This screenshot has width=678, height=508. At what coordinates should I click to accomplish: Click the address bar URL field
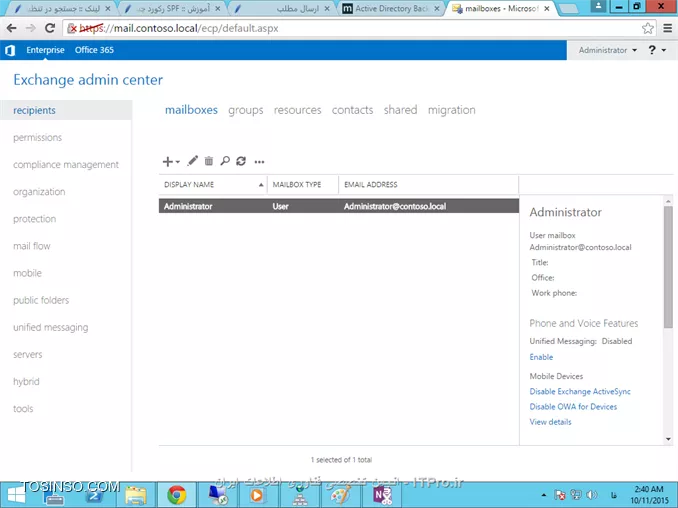pos(360,29)
